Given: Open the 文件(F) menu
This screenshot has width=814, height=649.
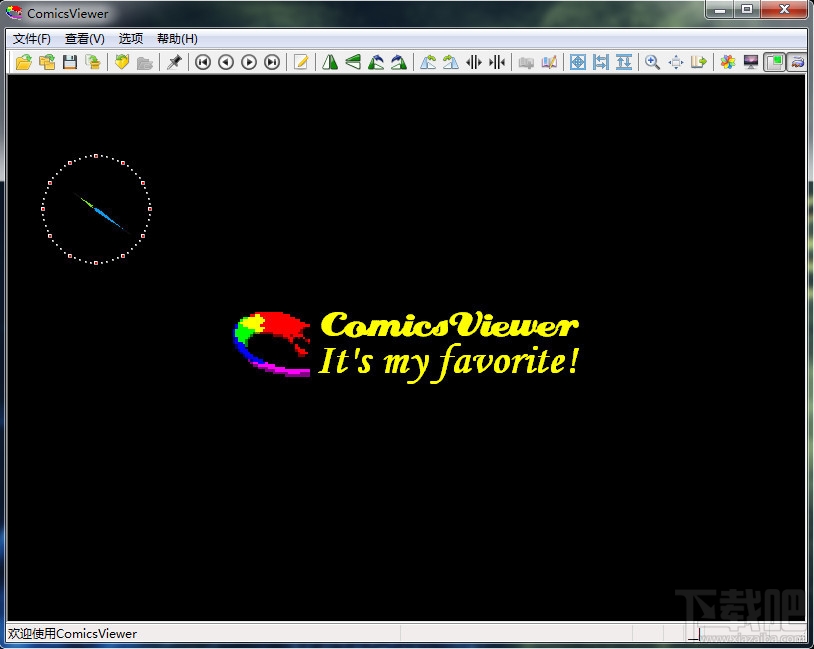Looking at the screenshot, I should (32, 39).
